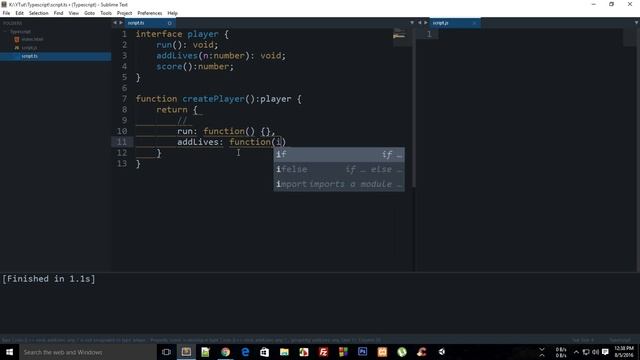
Task: Open the Action Center notifications
Action: tap(605, 352)
